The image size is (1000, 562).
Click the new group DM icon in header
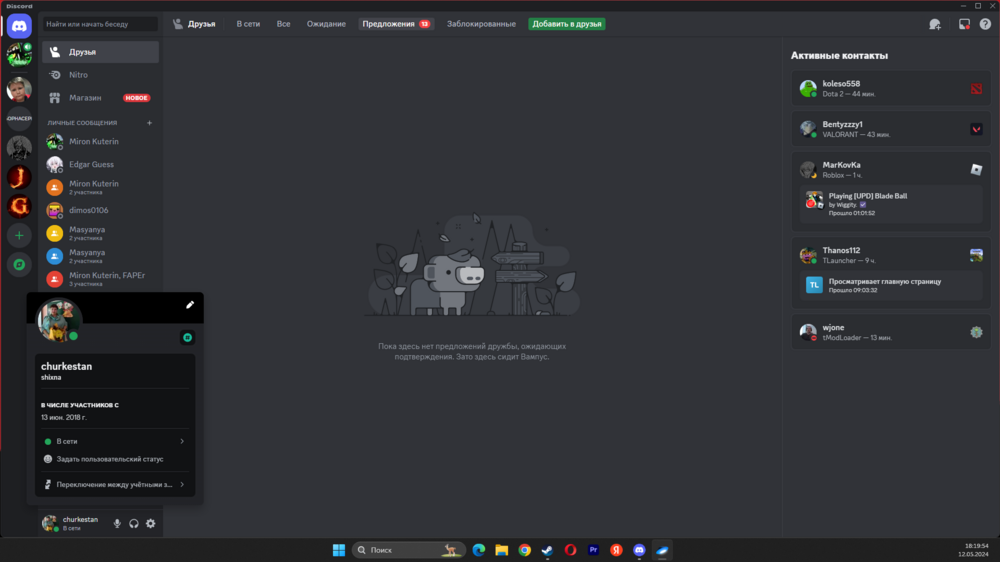[935, 24]
